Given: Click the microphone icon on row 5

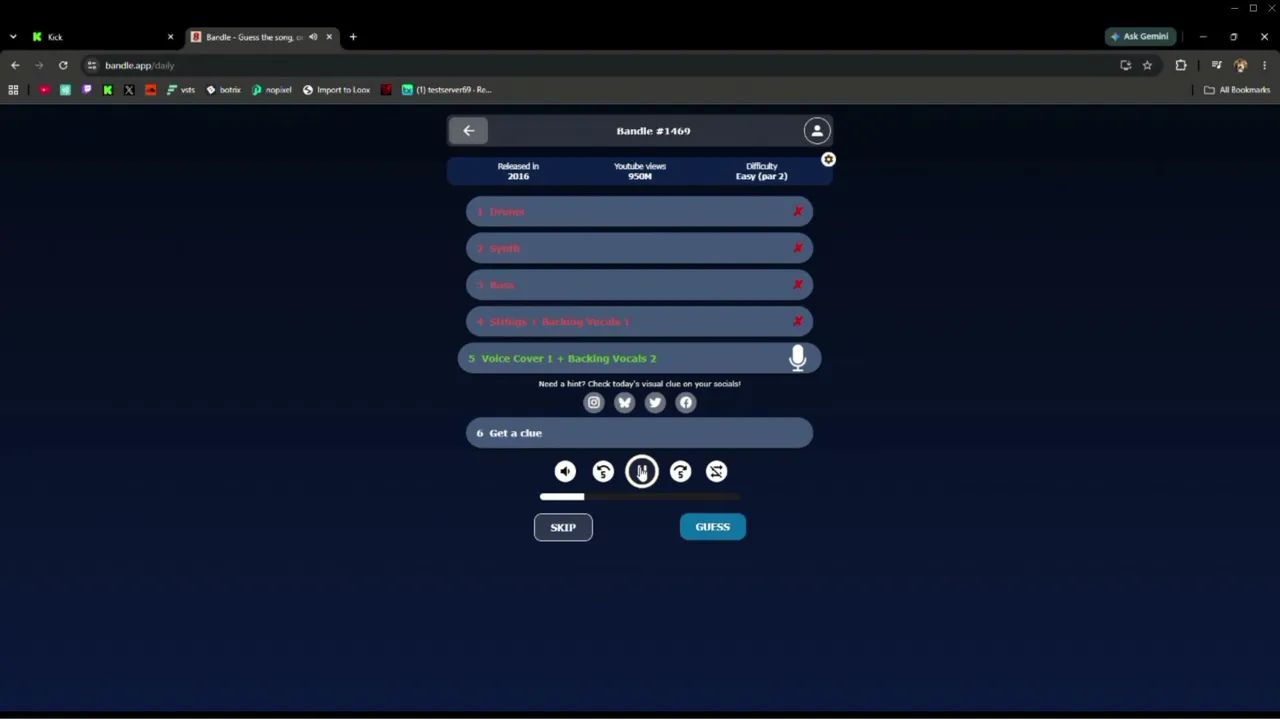Looking at the screenshot, I should point(798,358).
